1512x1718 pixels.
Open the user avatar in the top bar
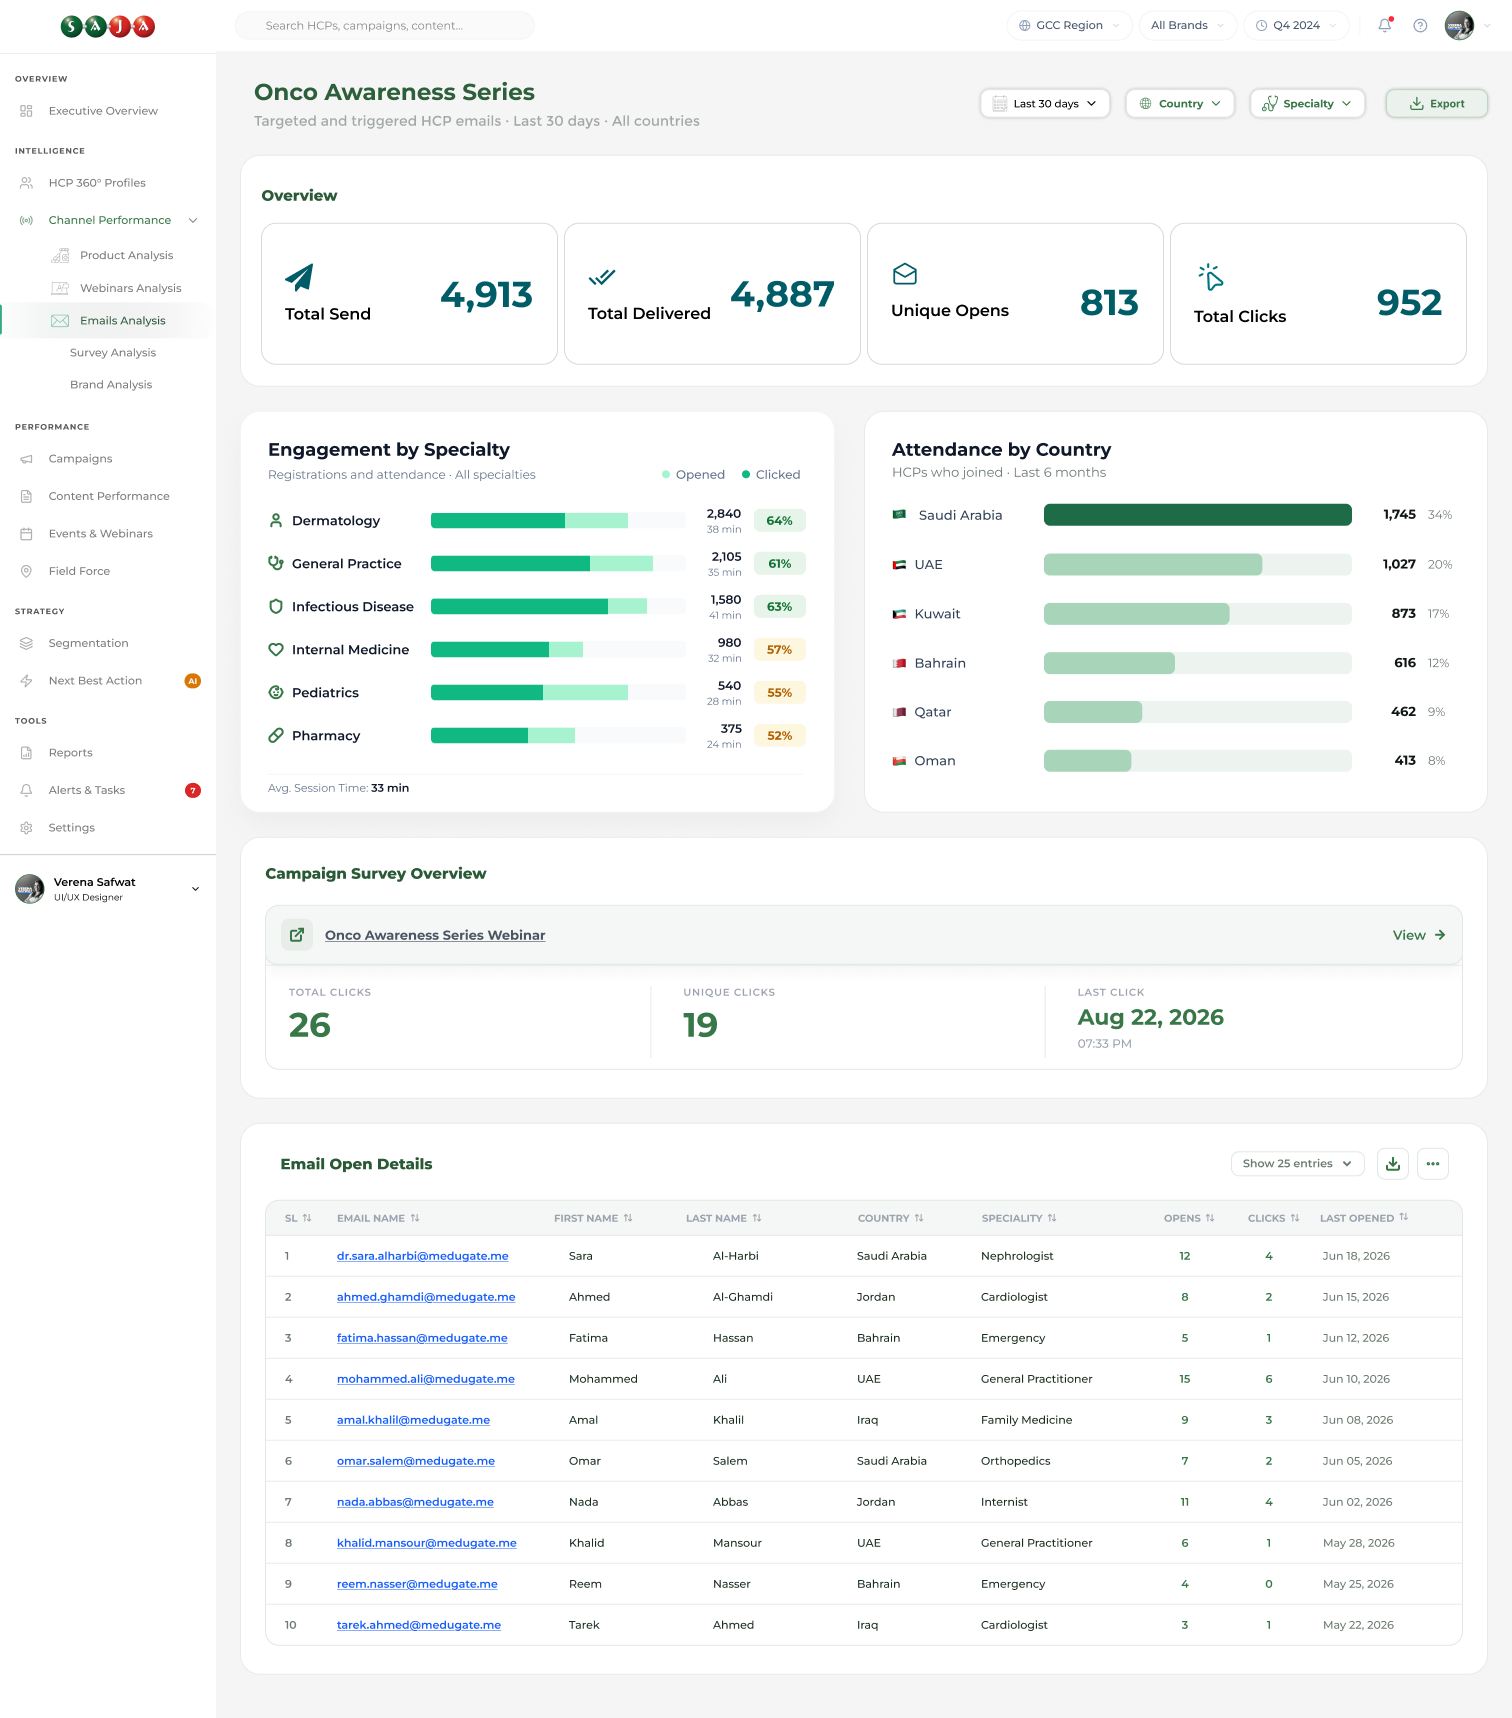tap(1459, 25)
